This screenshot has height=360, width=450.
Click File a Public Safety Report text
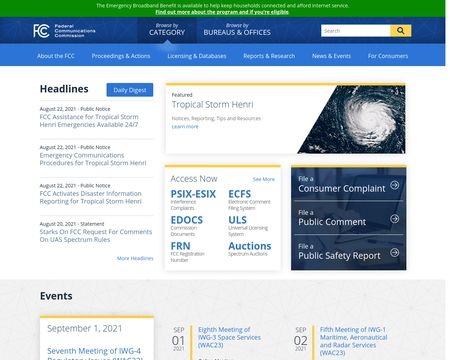pos(339,252)
